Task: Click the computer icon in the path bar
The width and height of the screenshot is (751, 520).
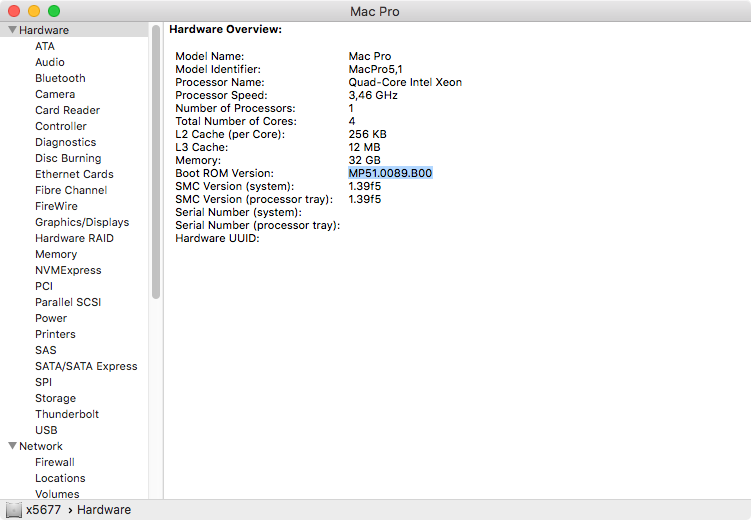Action: point(14,510)
